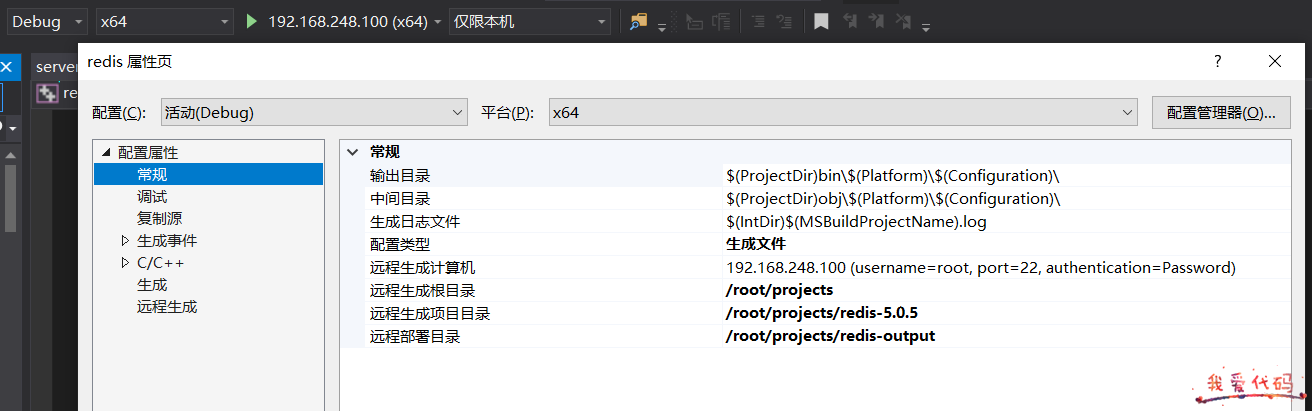The image size is (1312, 411).
Task: Click the /root/projects/redis-output value
Action: (x=830, y=336)
